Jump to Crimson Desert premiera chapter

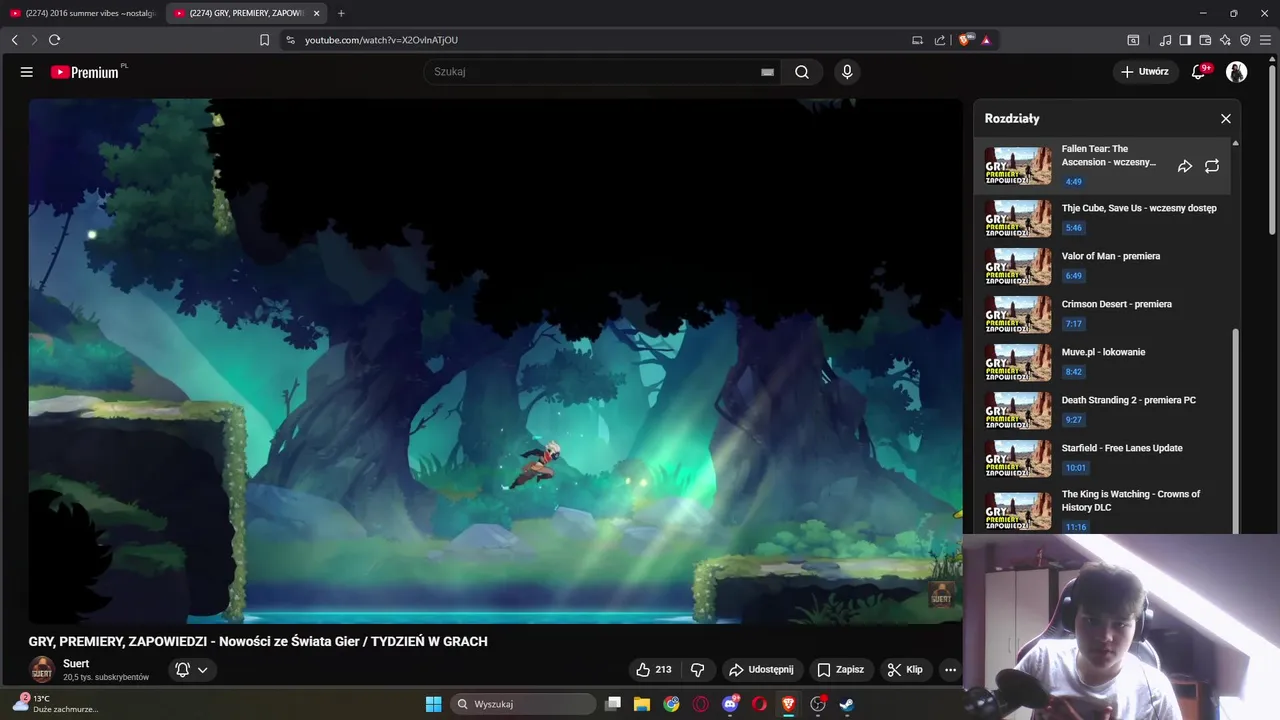(x=1103, y=314)
